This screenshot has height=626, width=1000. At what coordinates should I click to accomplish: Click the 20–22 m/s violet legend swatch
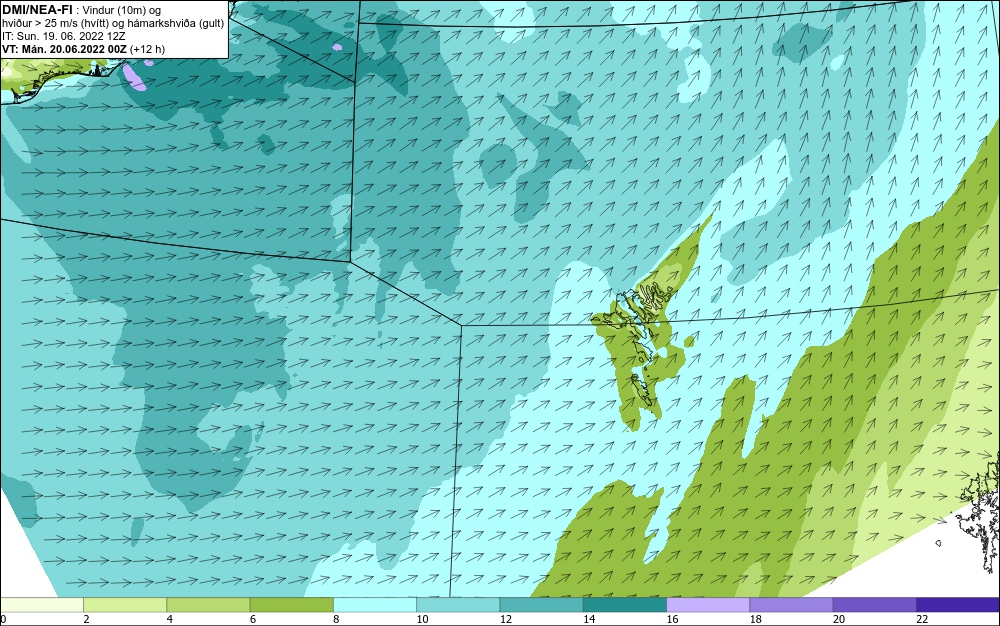tap(874, 605)
